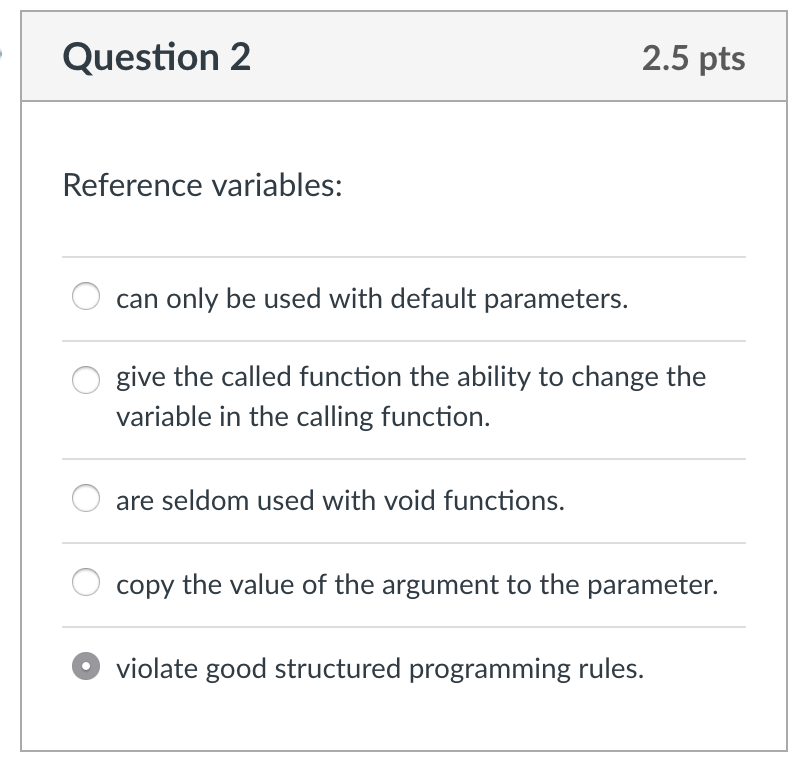Select radio option 'can only be used with default parameters'
This screenshot has height=776, width=804.
click(85, 296)
